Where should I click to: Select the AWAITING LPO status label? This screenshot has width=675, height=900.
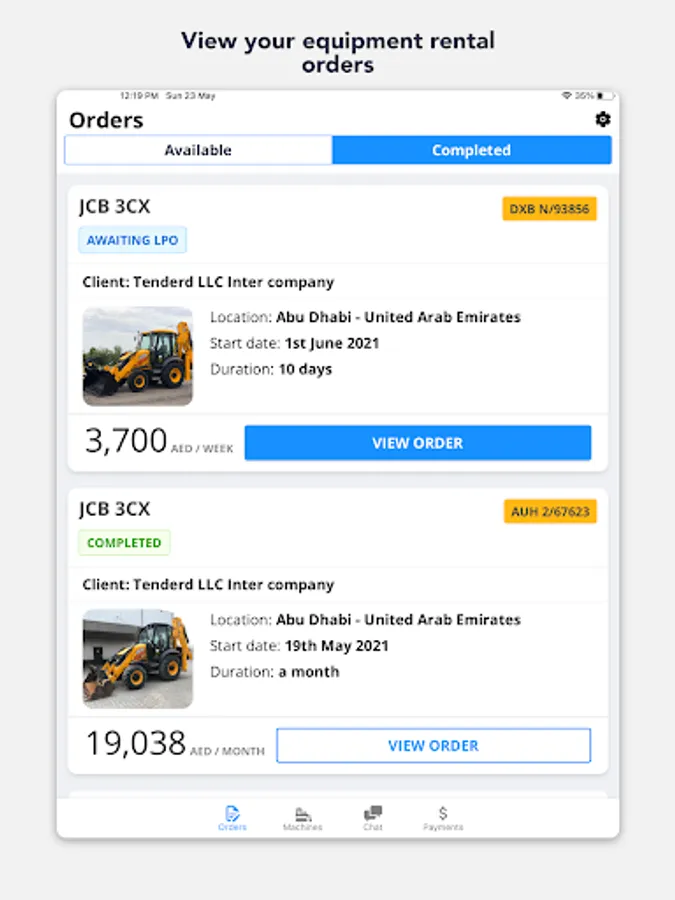point(133,240)
